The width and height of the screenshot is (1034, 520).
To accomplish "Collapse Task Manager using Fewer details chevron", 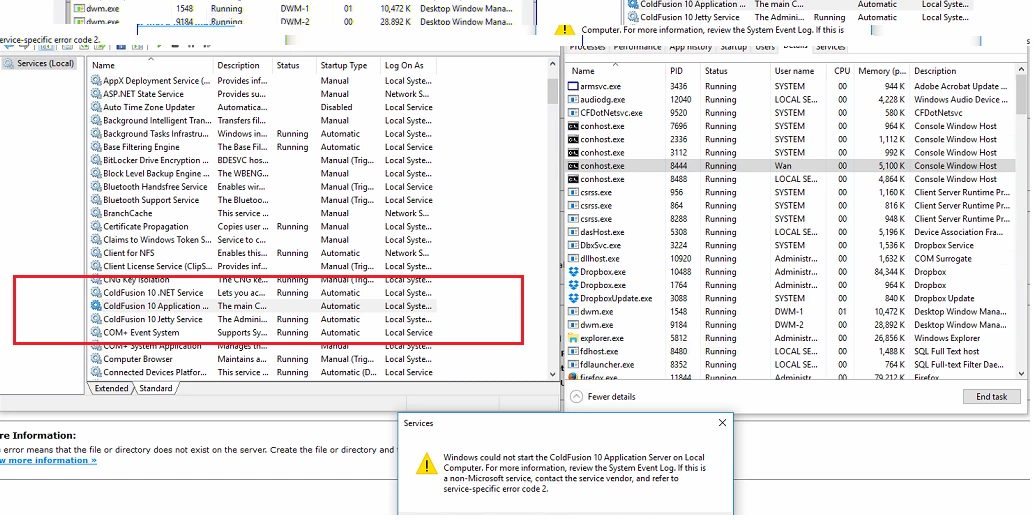I will [577, 397].
